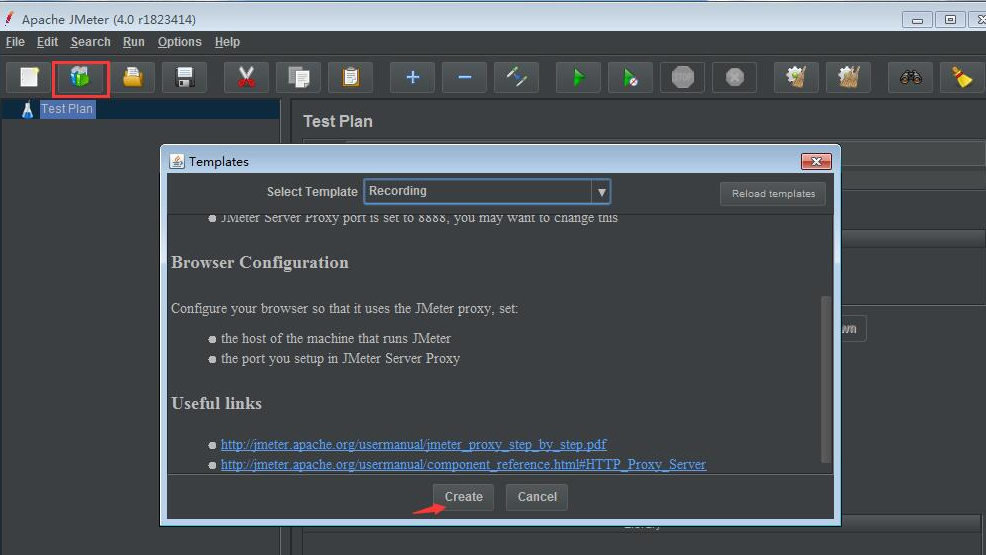
Task: Click the Collapse All minus icon
Action: 465,77
